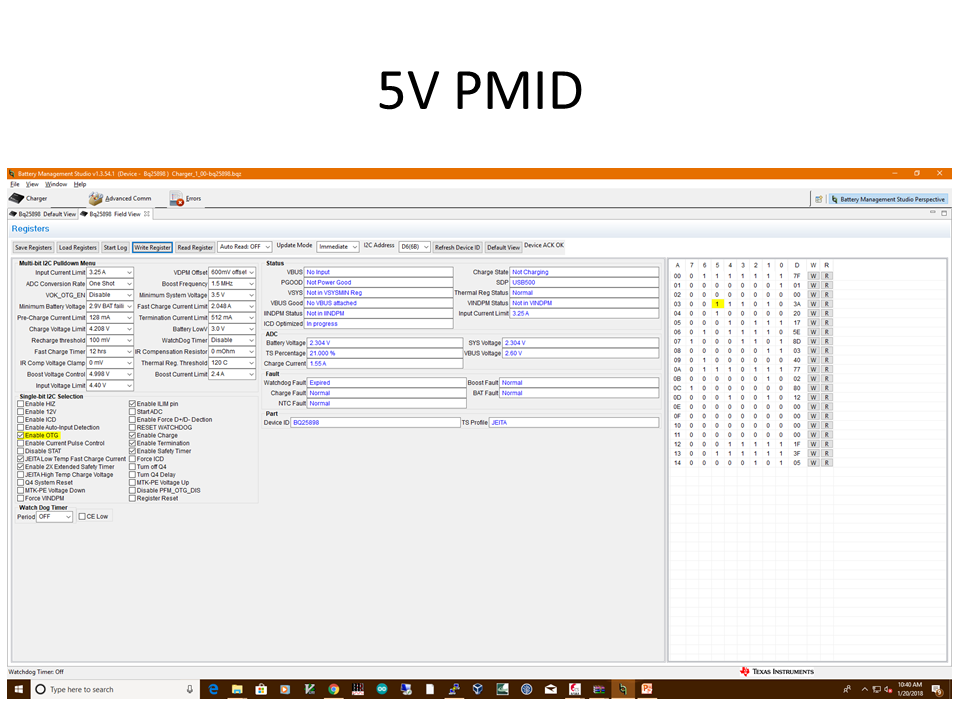The width and height of the screenshot is (960, 720).
Task: Toggle Enable ILIM pin checkbox
Action: click(x=132, y=404)
